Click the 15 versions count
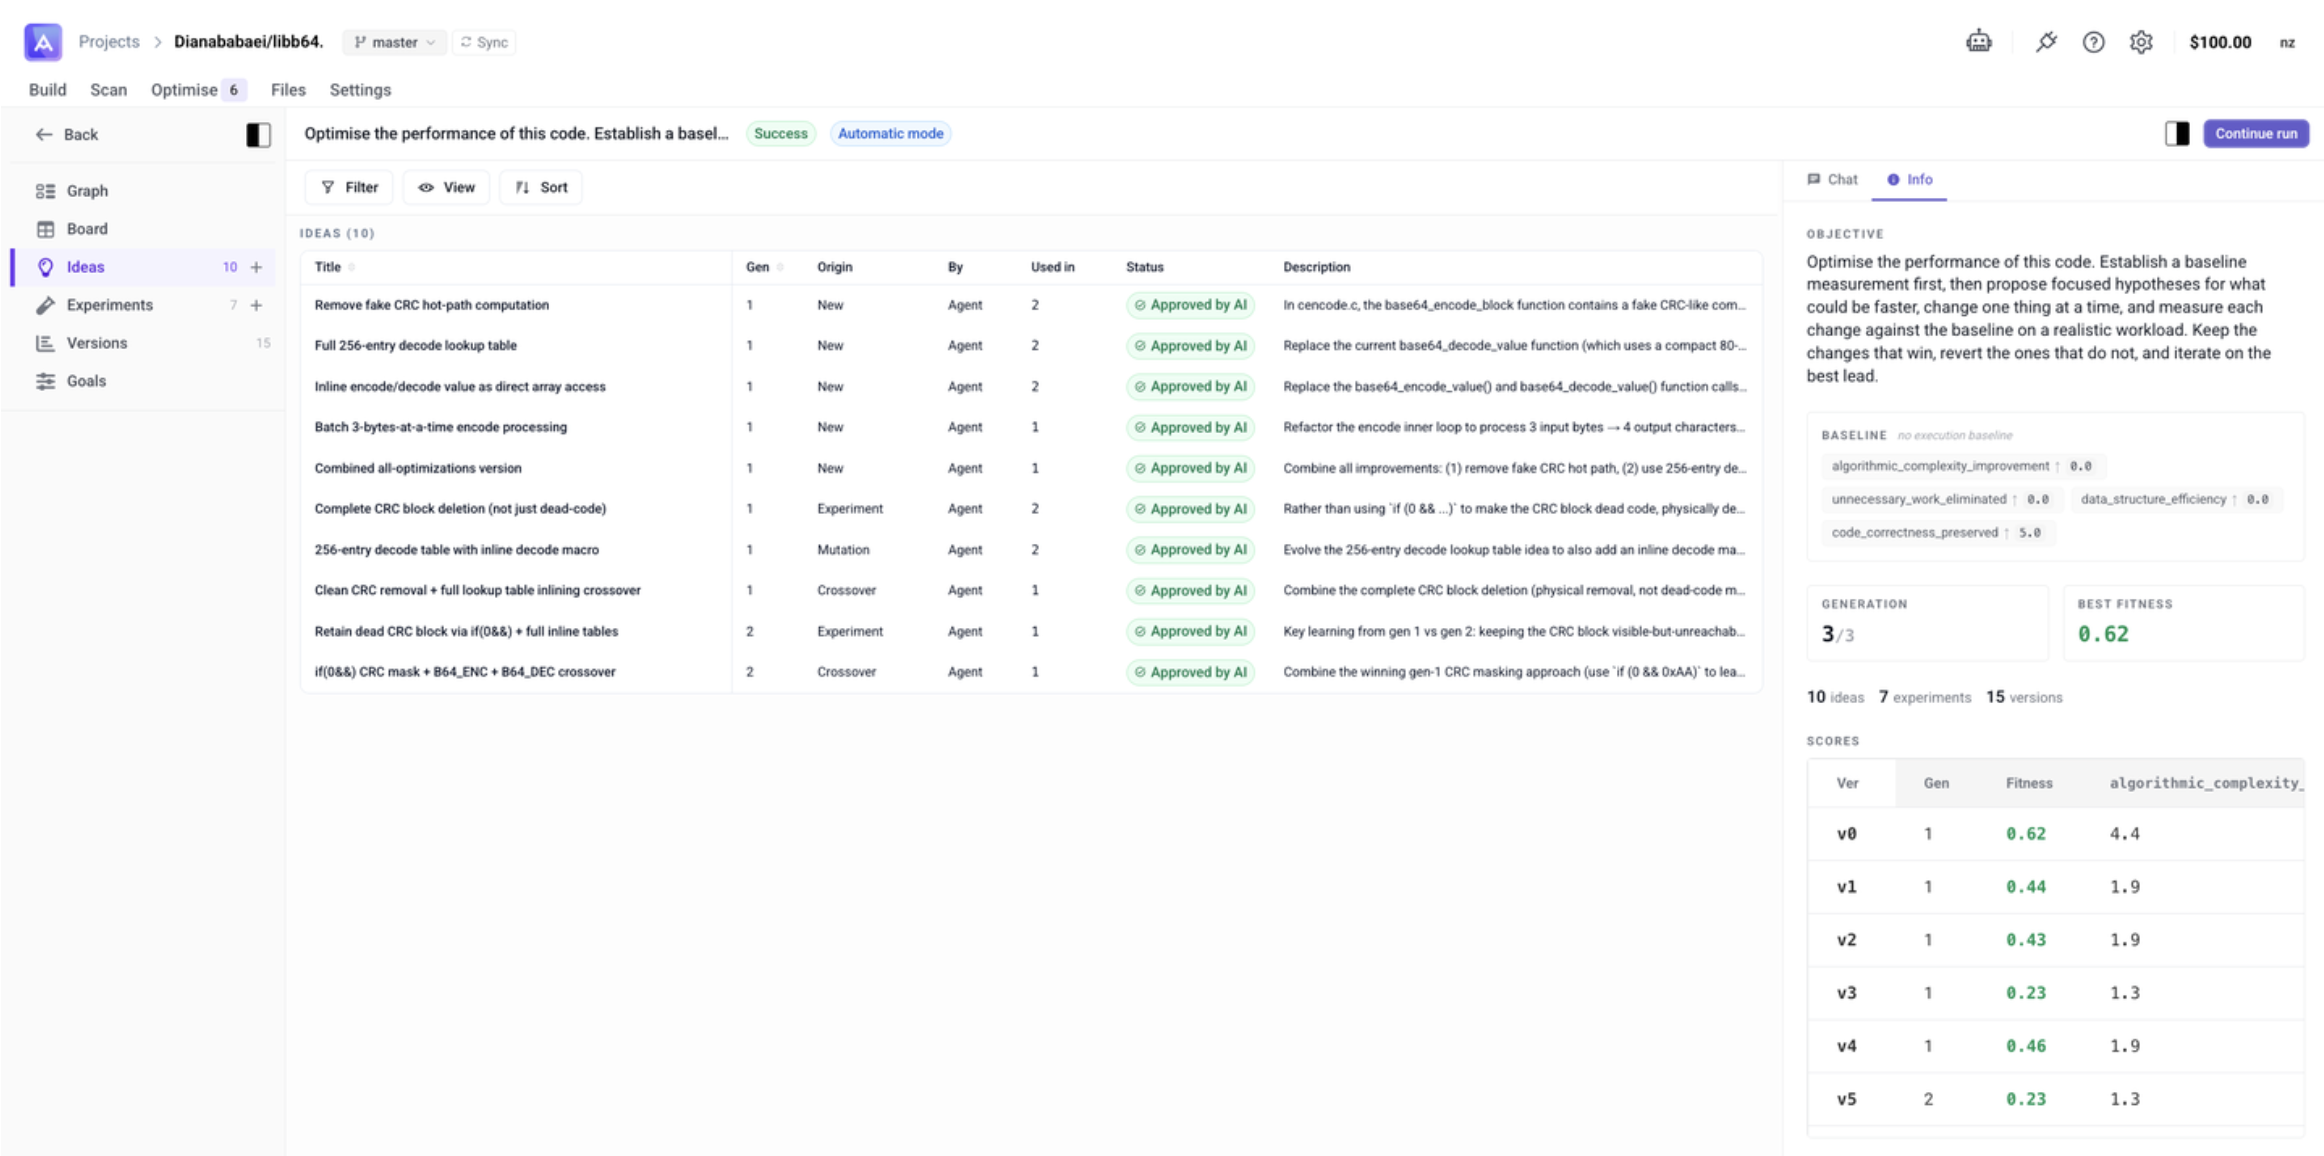The height and width of the screenshot is (1156, 2324). tap(2024, 697)
